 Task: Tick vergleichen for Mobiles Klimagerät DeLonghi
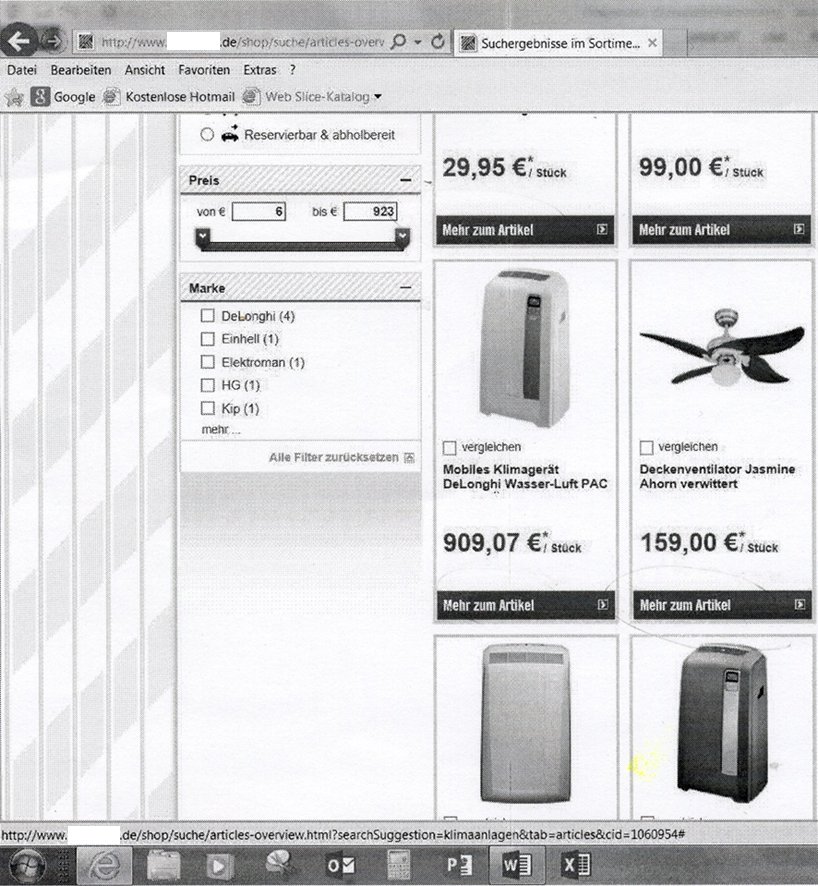point(450,448)
